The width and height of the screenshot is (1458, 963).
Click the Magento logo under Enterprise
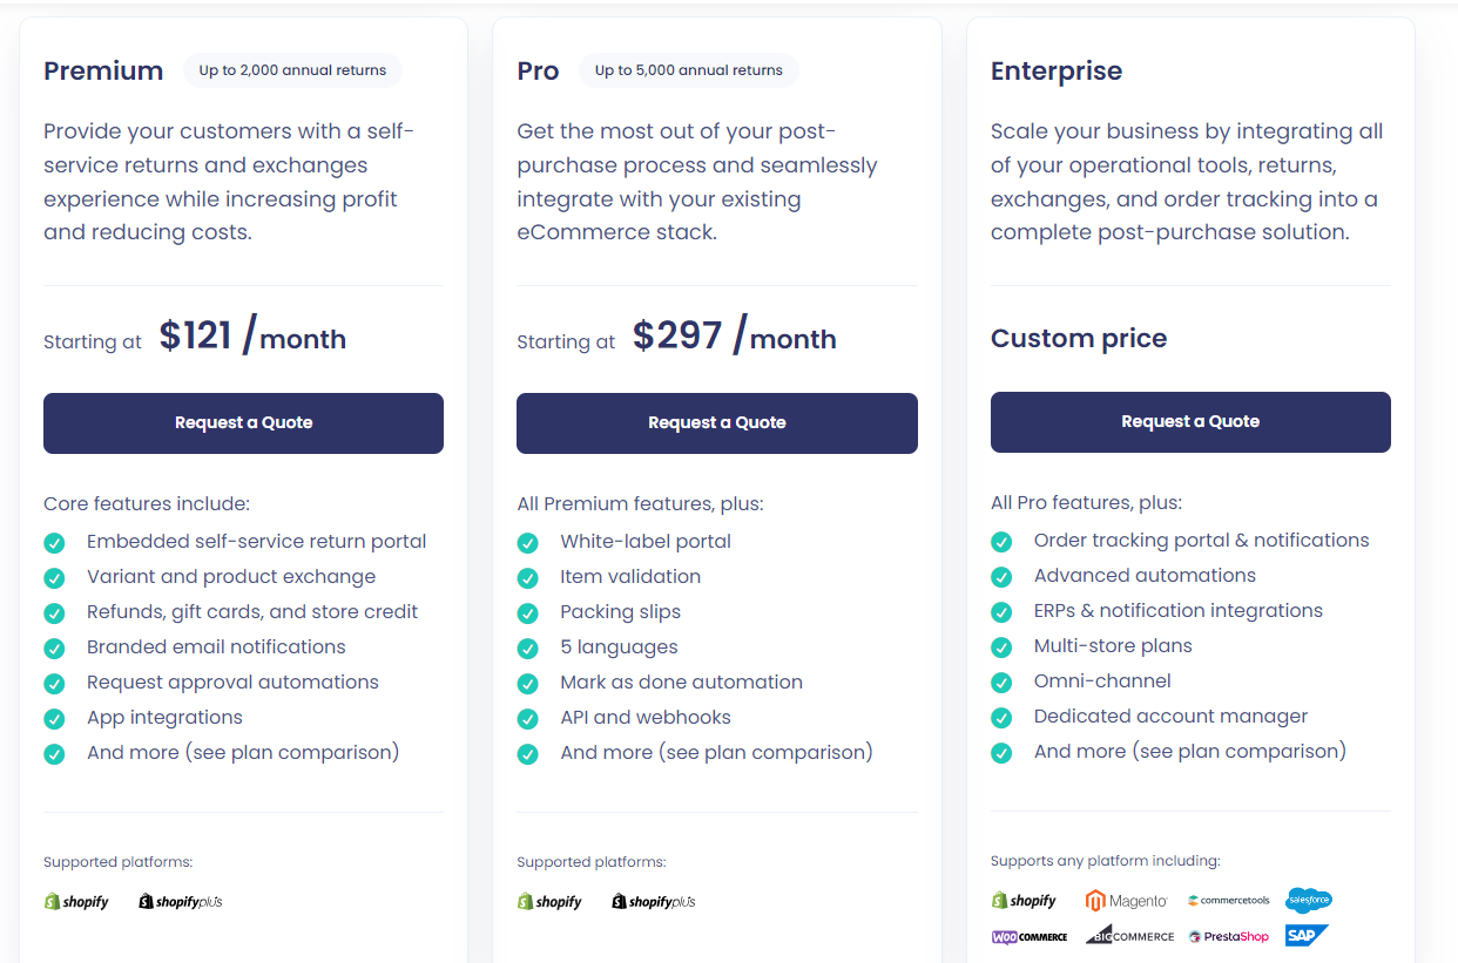(x=1127, y=899)
